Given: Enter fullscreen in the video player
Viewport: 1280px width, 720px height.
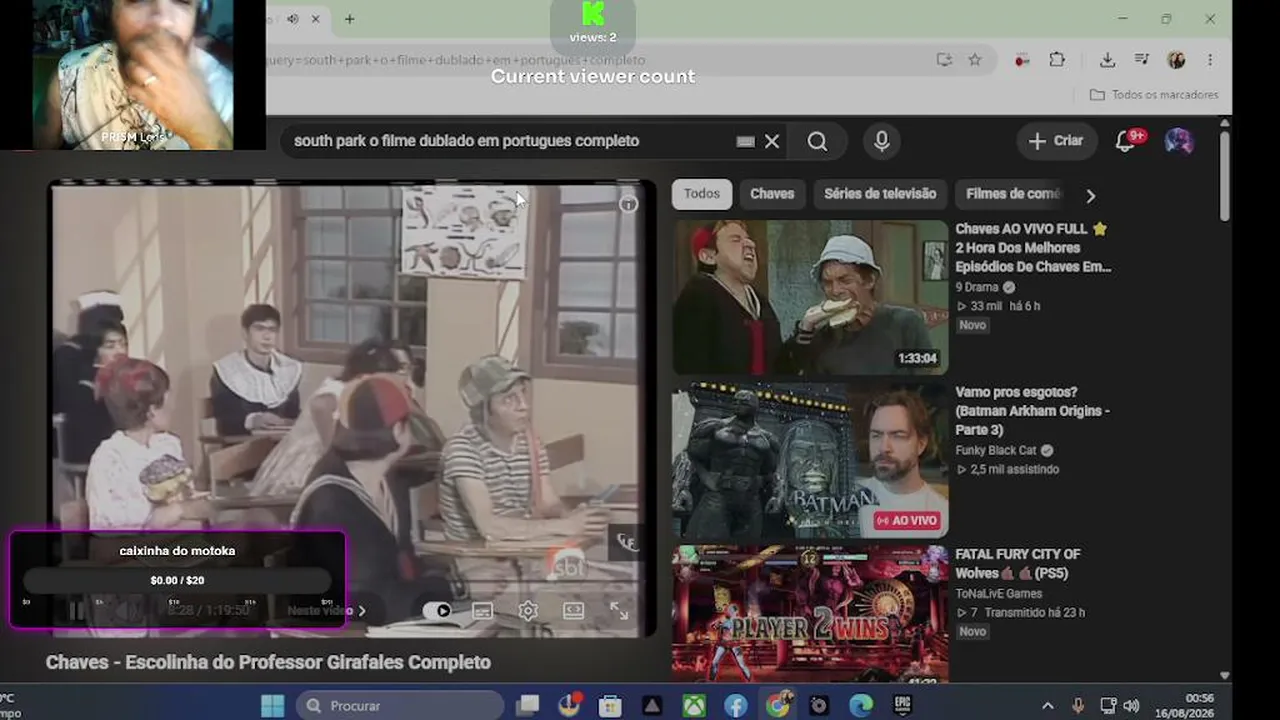Looking at the screenshot, I should point(619,610).
